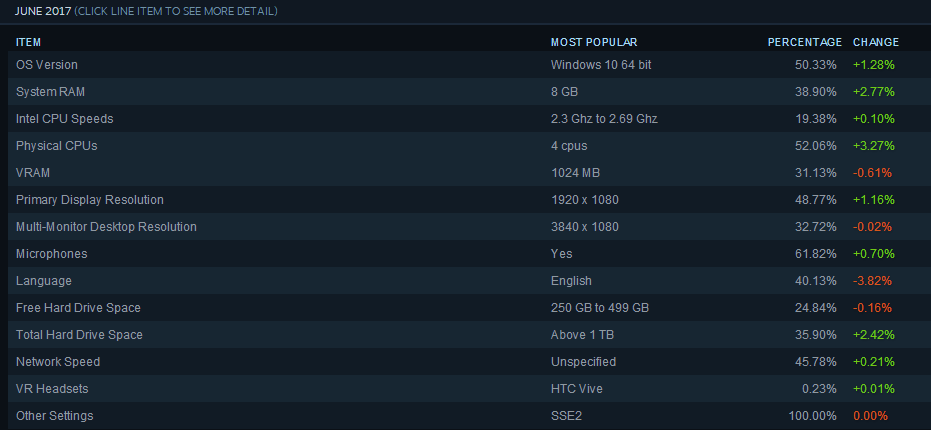
Task: Click the HTC Vive value
Action: [x=578, y=389]
